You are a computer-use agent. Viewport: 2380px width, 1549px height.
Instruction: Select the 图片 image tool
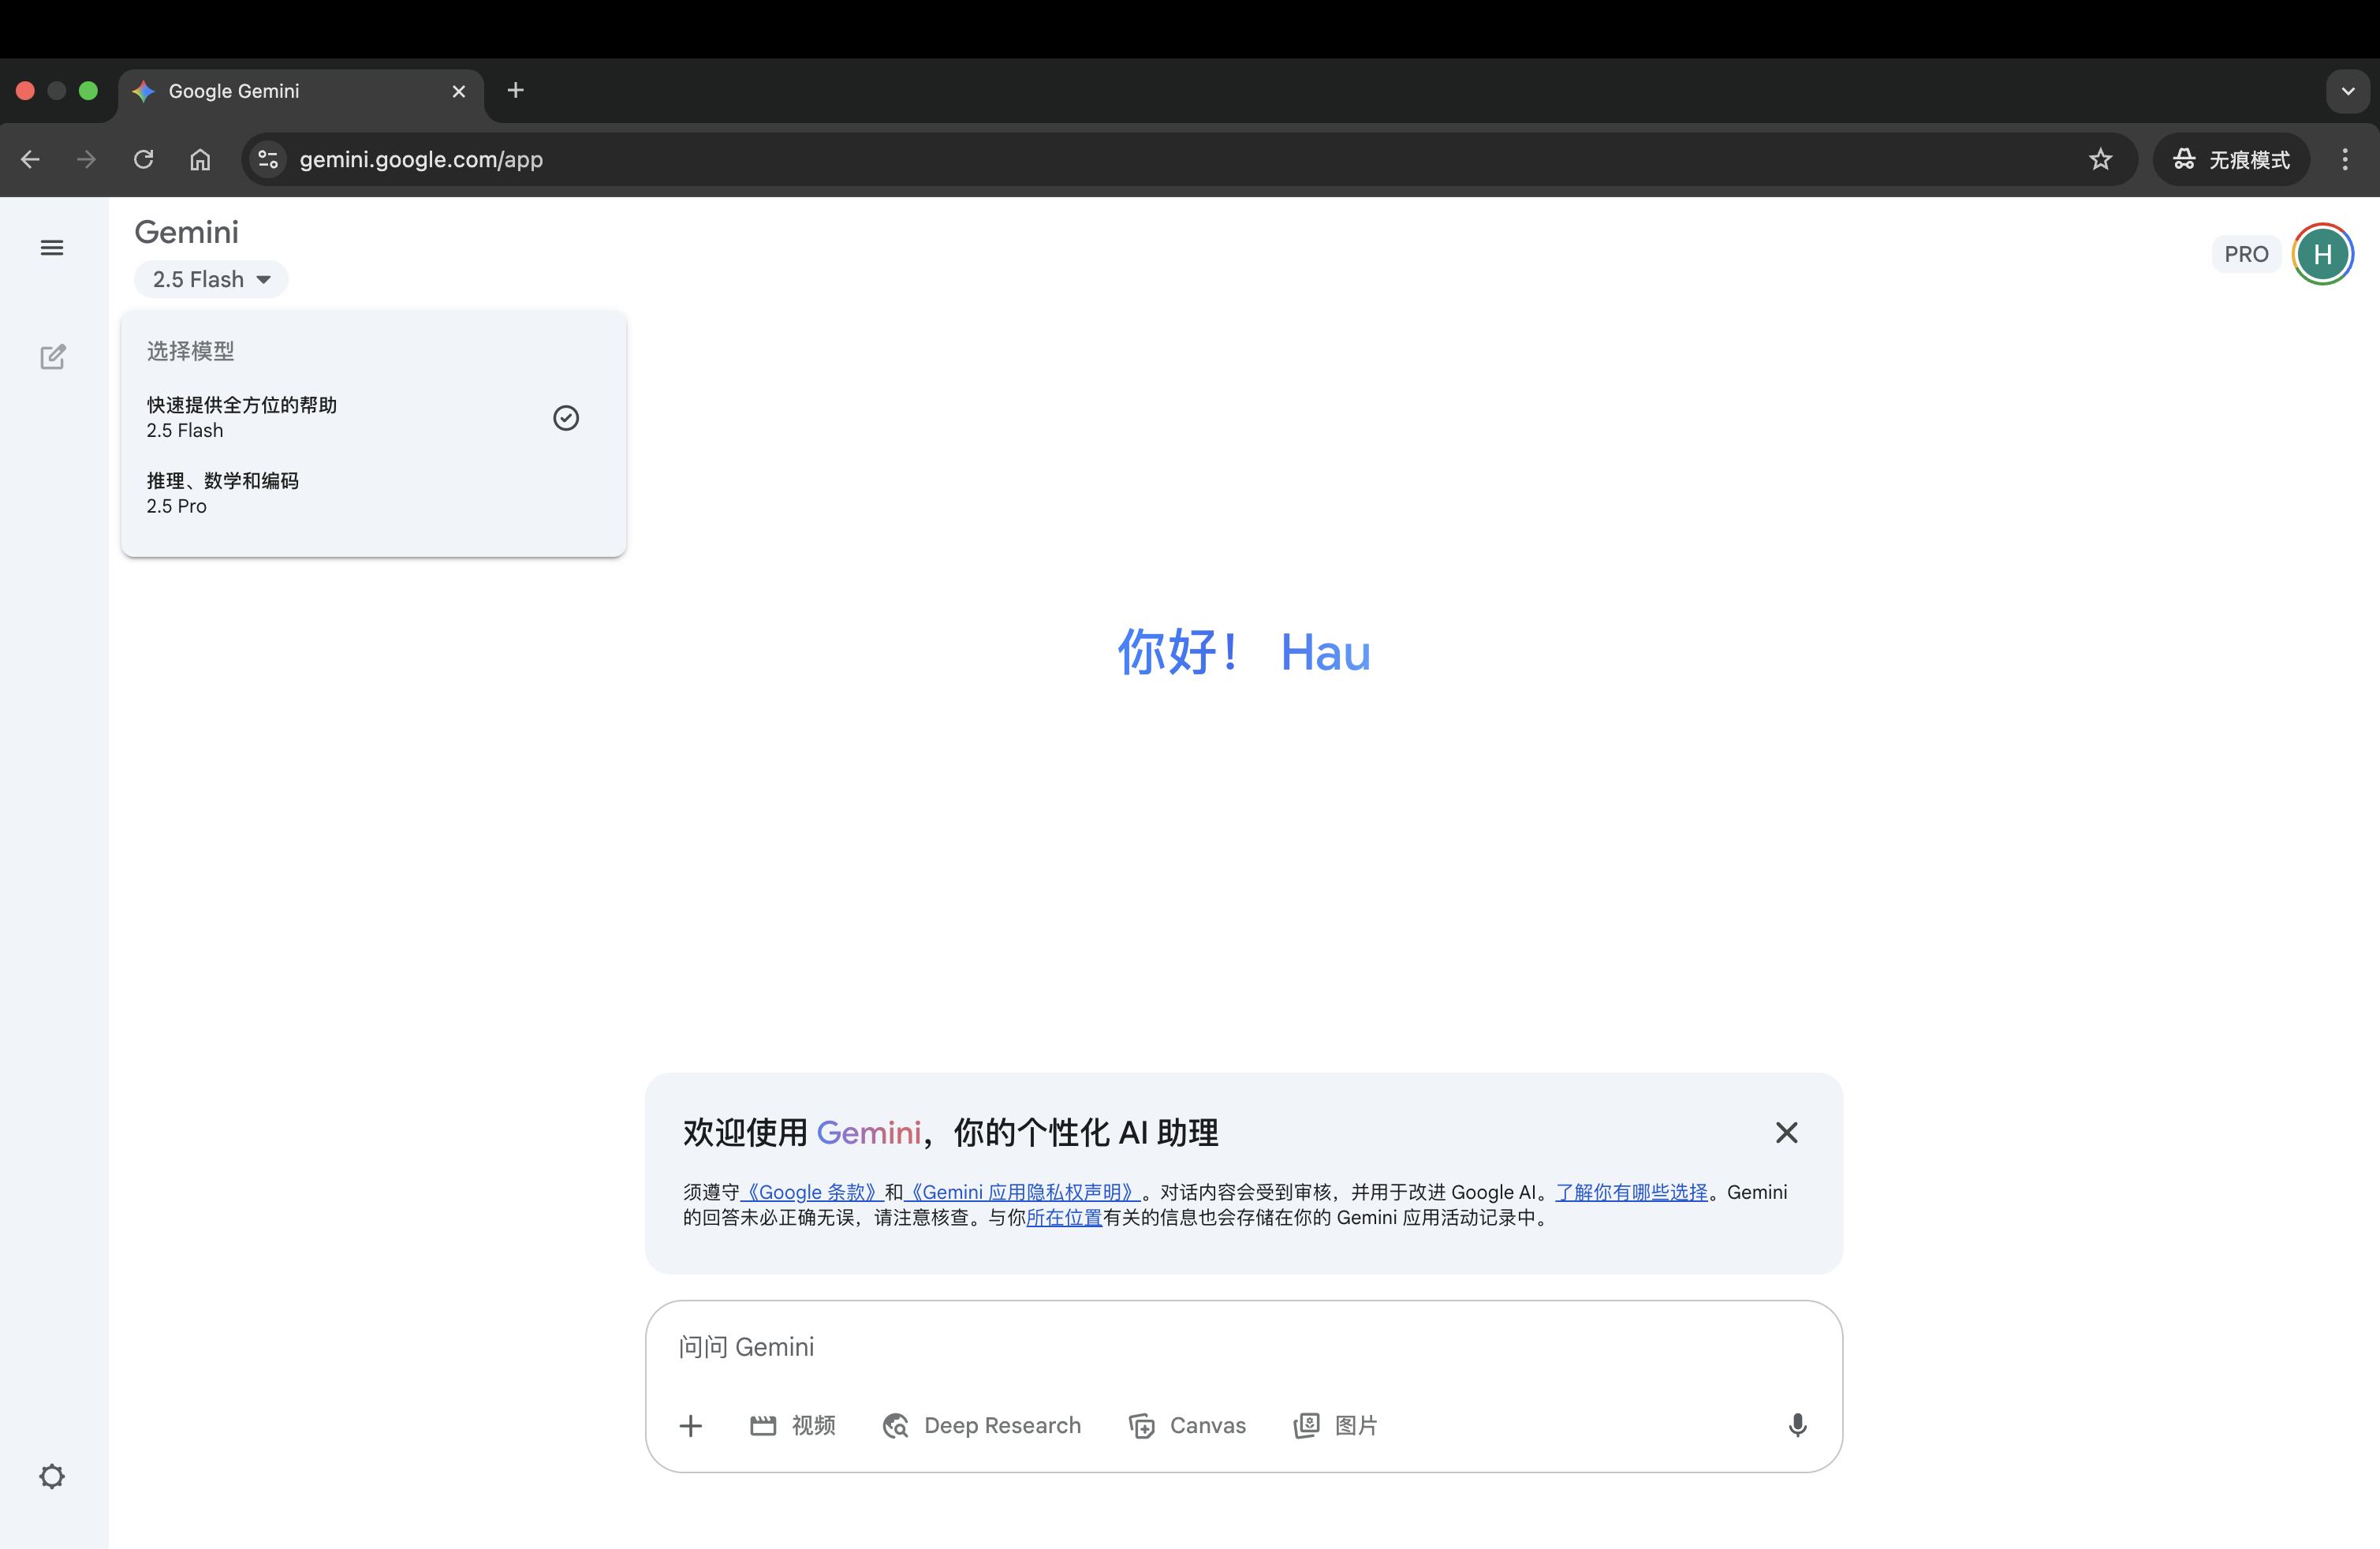click(1335, 1425)
